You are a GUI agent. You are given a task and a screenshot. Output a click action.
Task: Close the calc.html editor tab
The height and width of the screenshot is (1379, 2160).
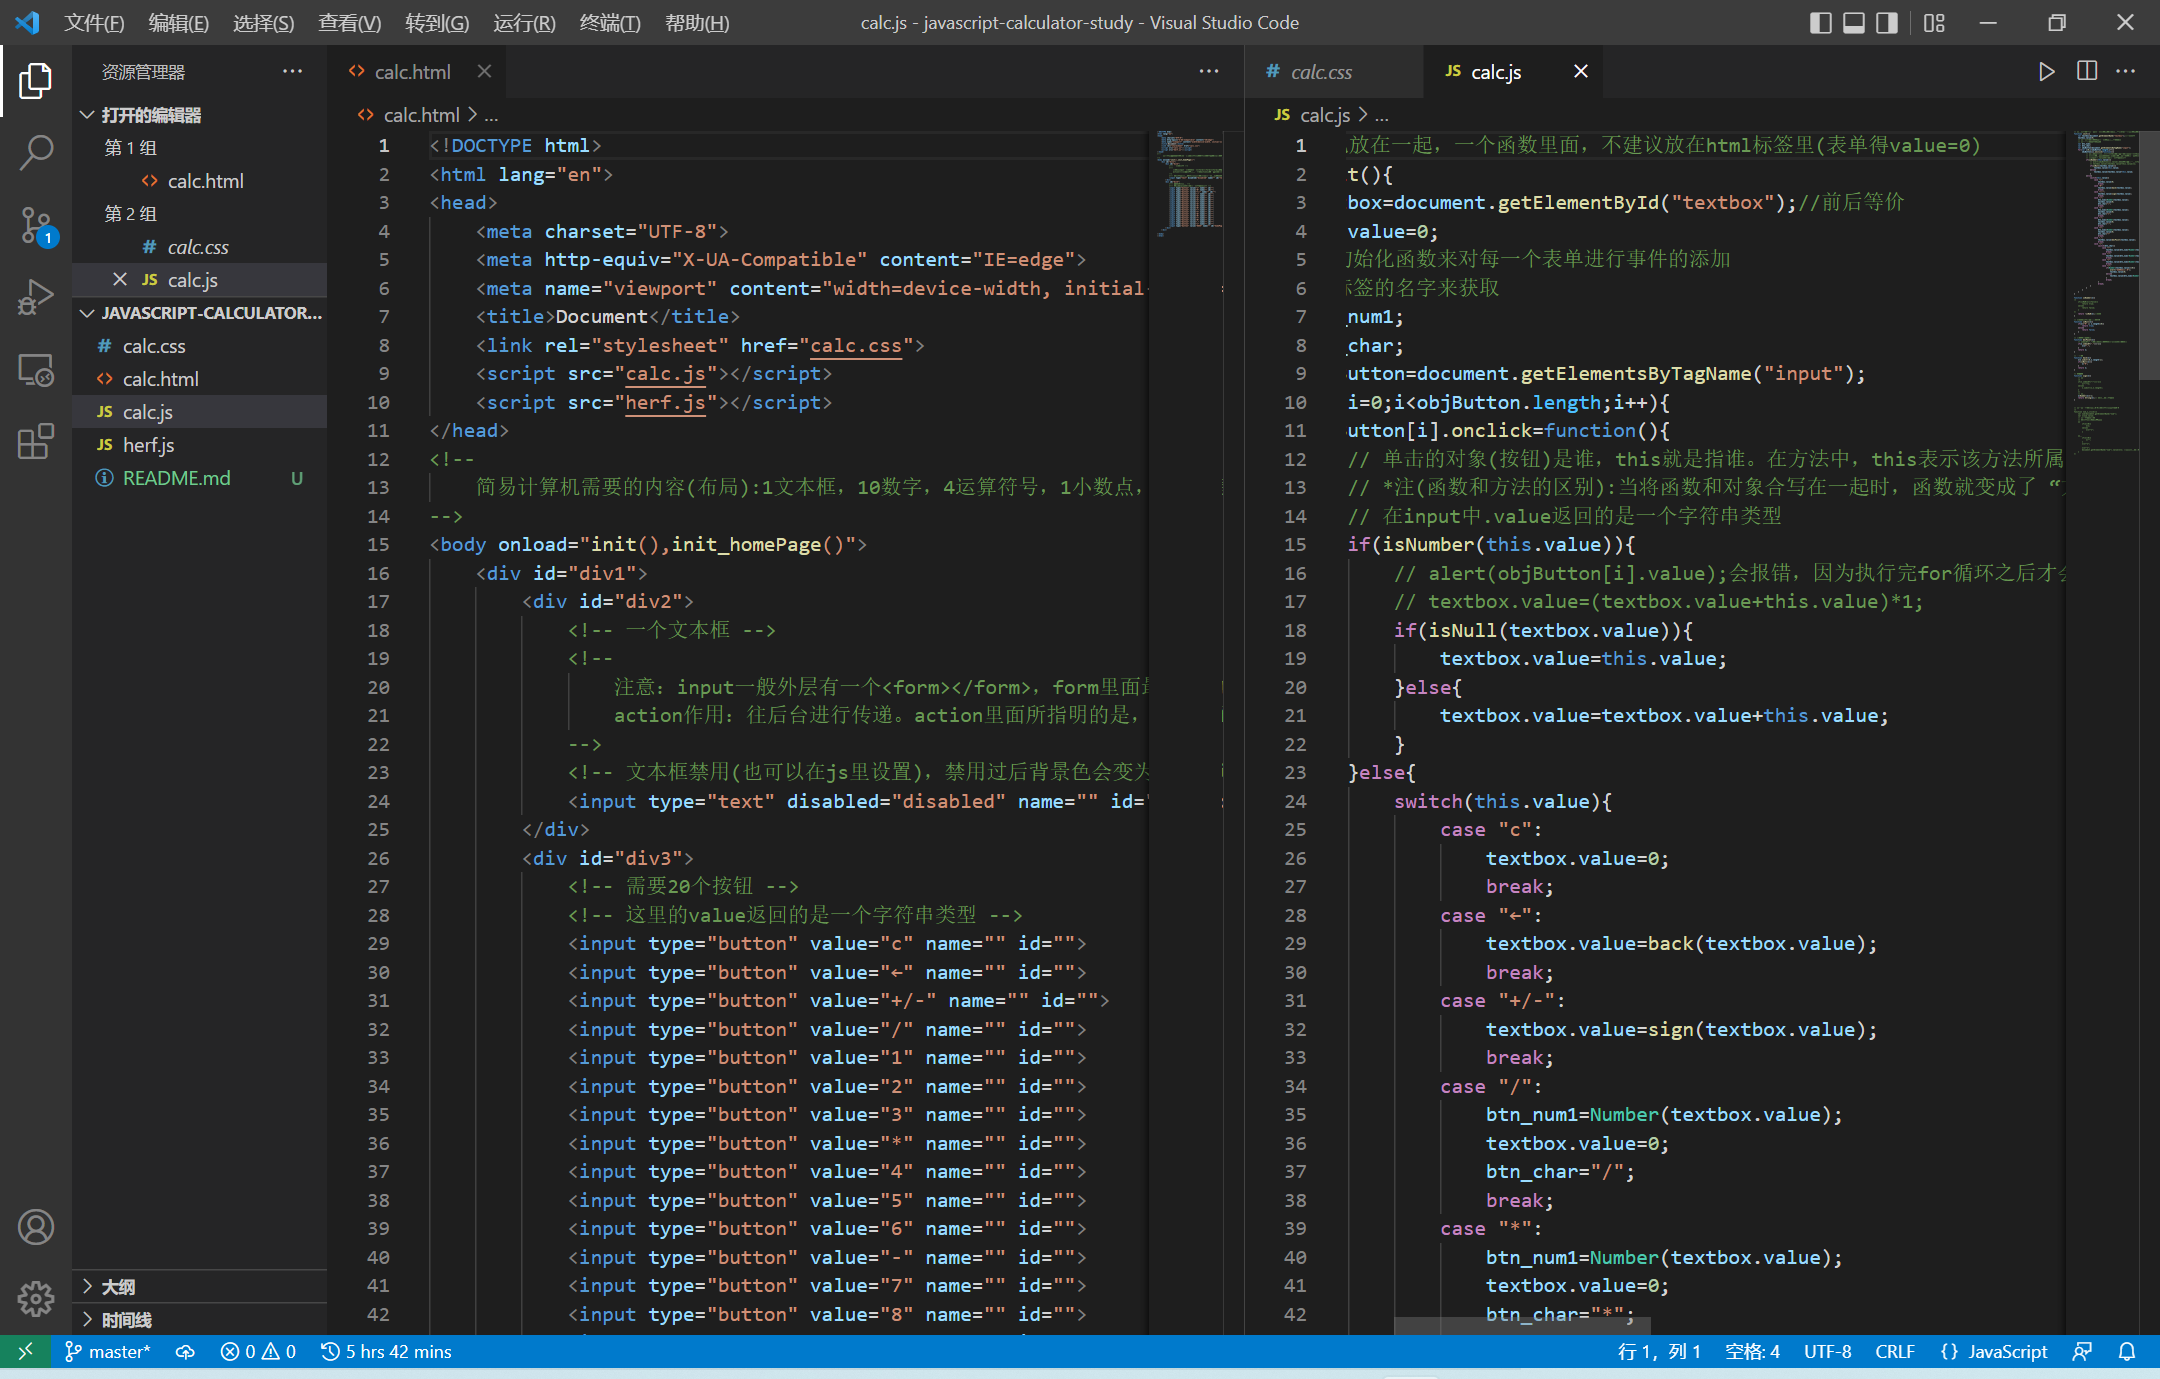pyautogui.click(x=484, y=72)
